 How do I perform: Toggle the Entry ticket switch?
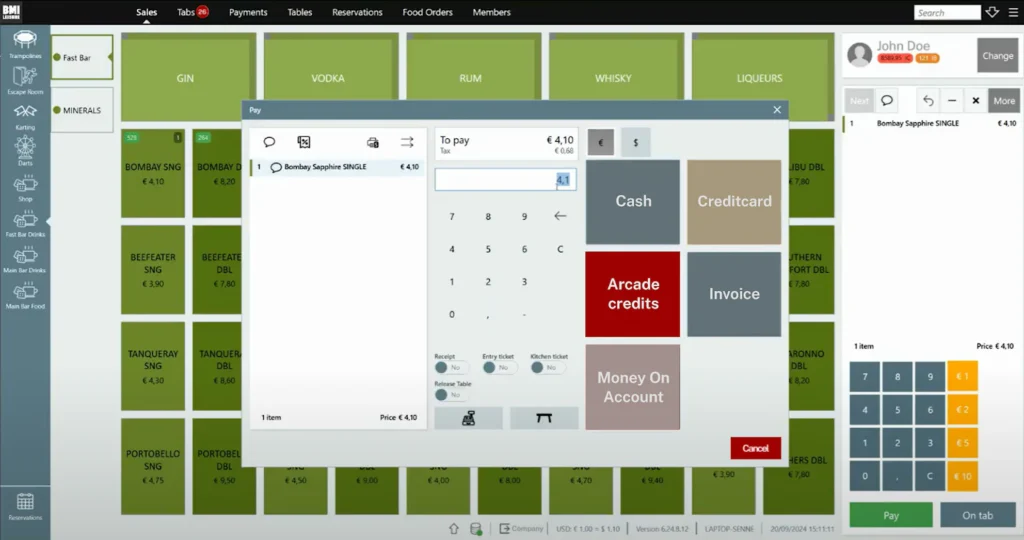(x=496, y=368)
